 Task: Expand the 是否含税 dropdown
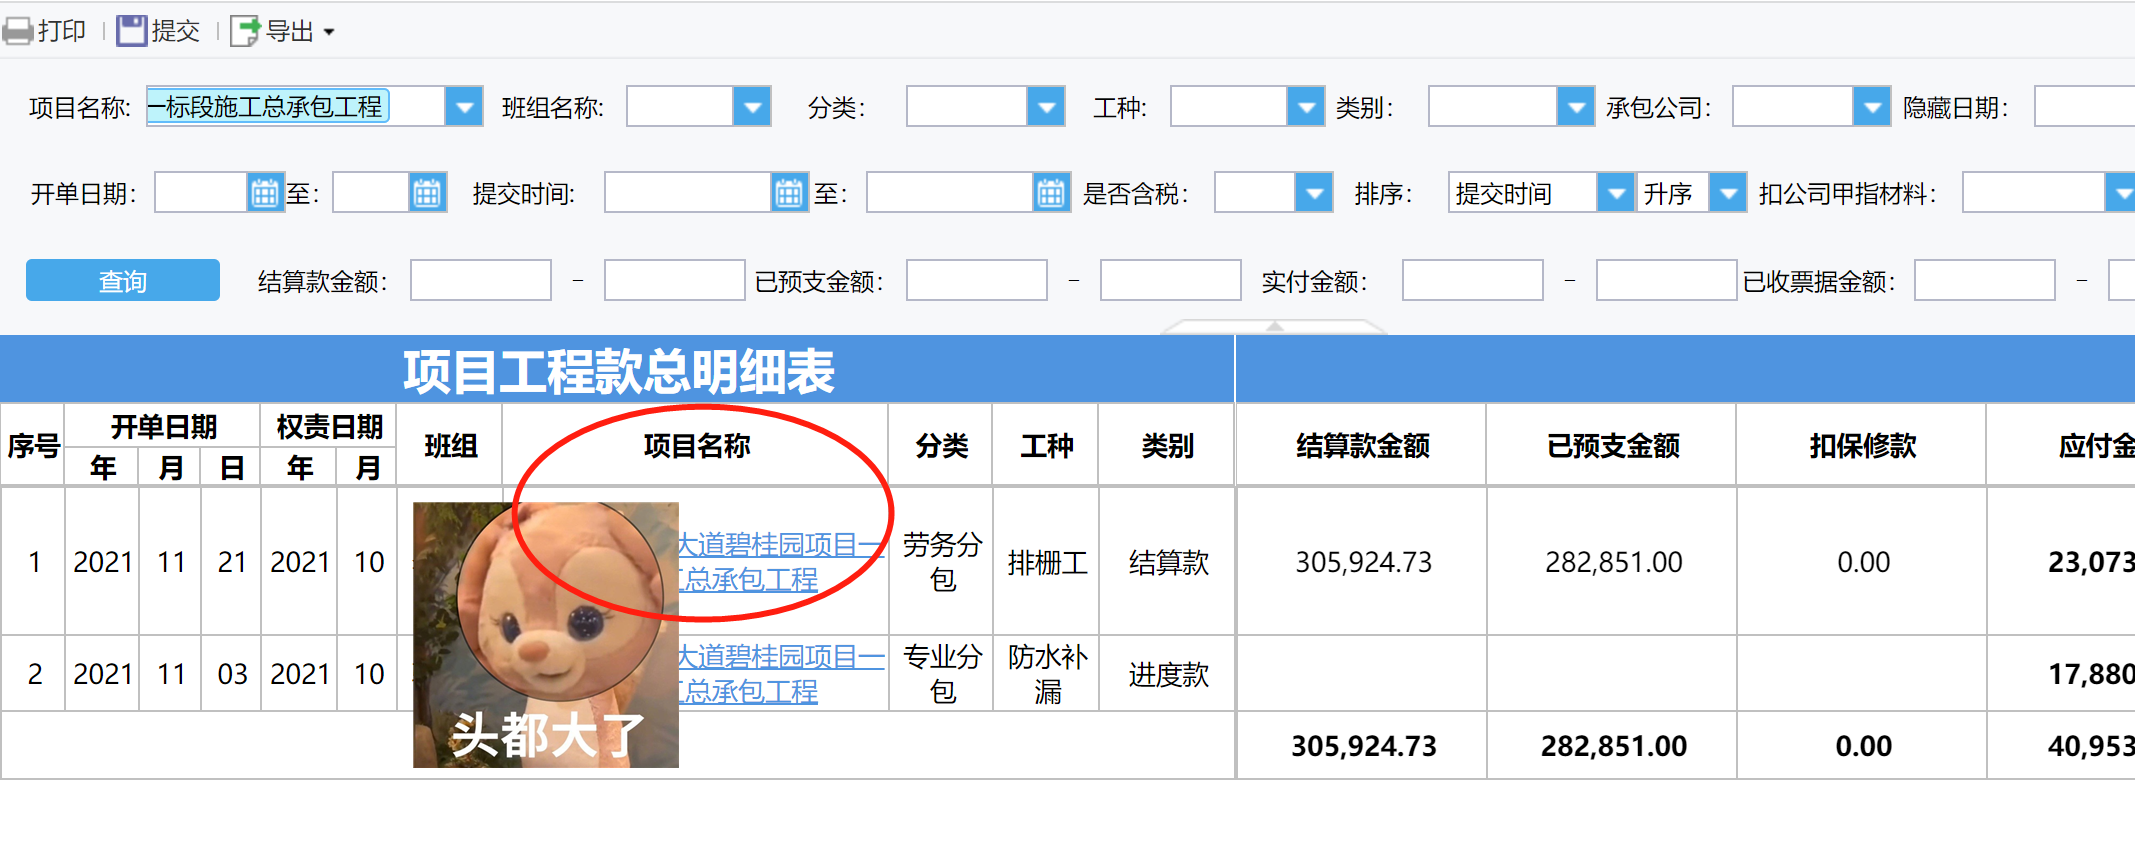(x=1314, y=193)
